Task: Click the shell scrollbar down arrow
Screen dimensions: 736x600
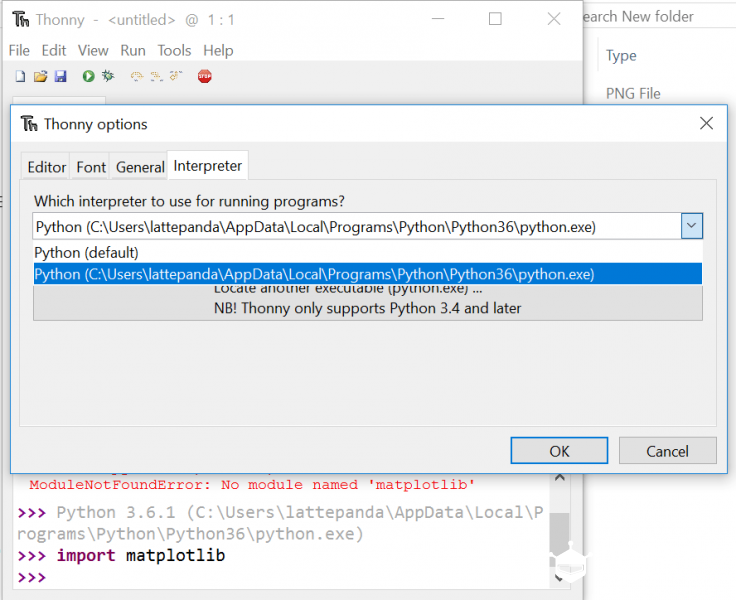Action: [560, 577]
